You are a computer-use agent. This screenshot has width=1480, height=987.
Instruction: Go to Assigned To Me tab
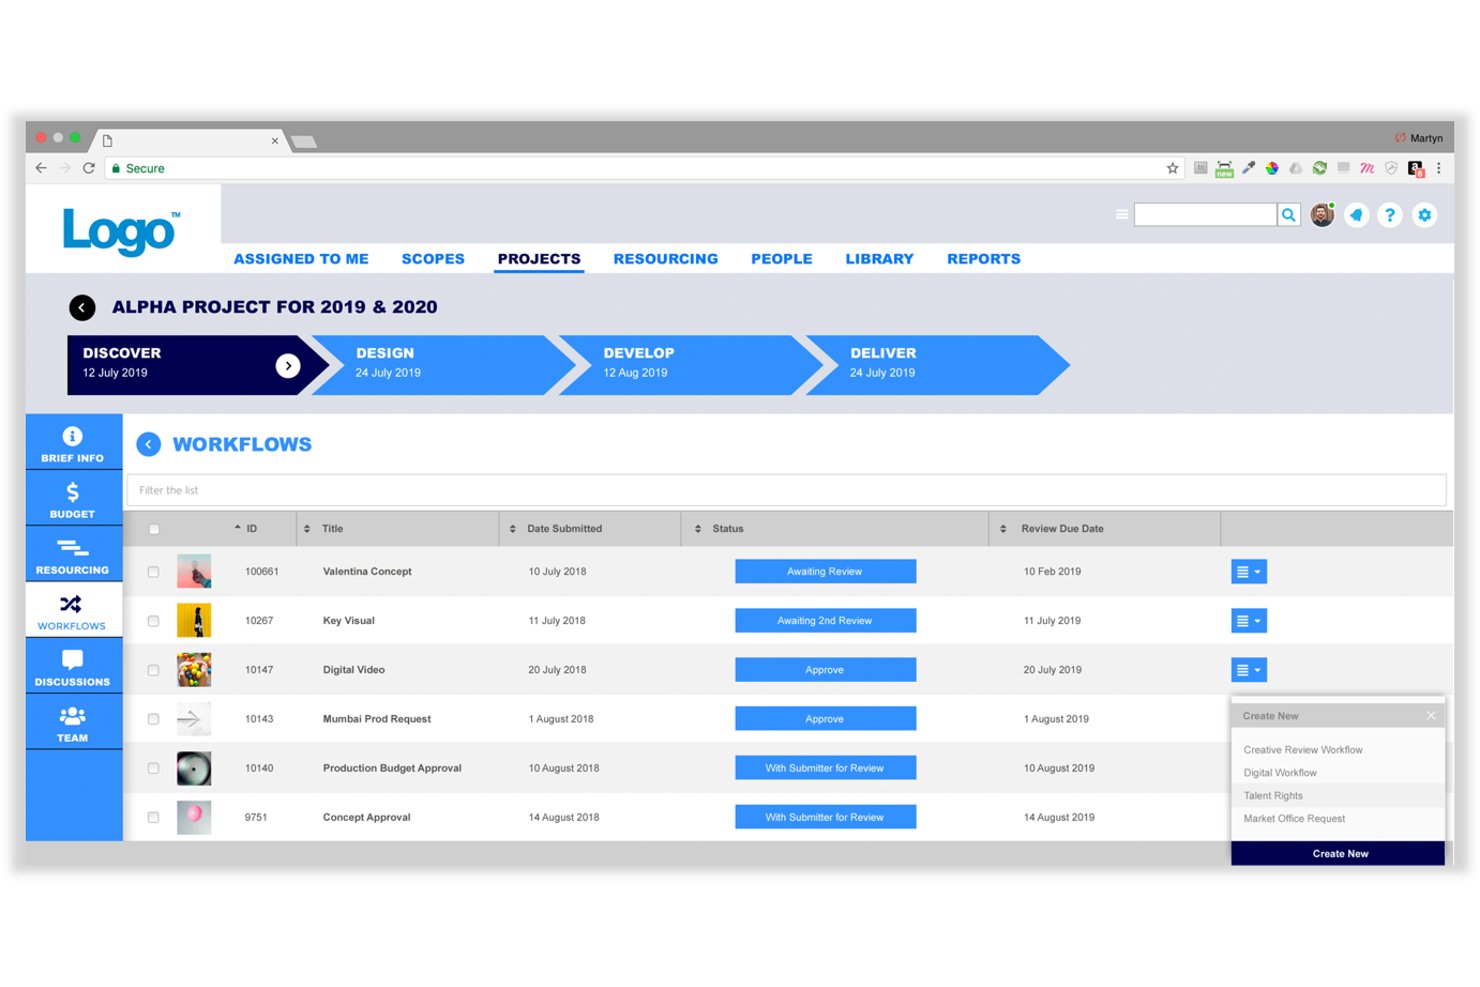click(301, 259)
